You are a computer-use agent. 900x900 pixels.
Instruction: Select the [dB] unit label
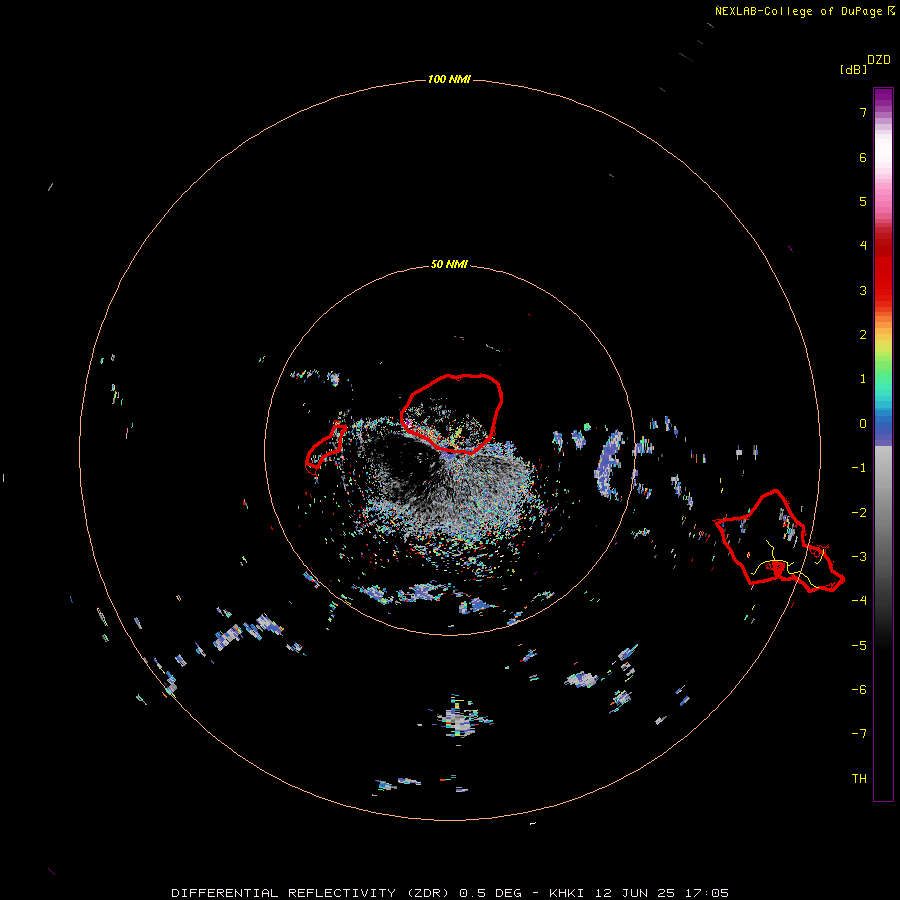coord(853,69)
